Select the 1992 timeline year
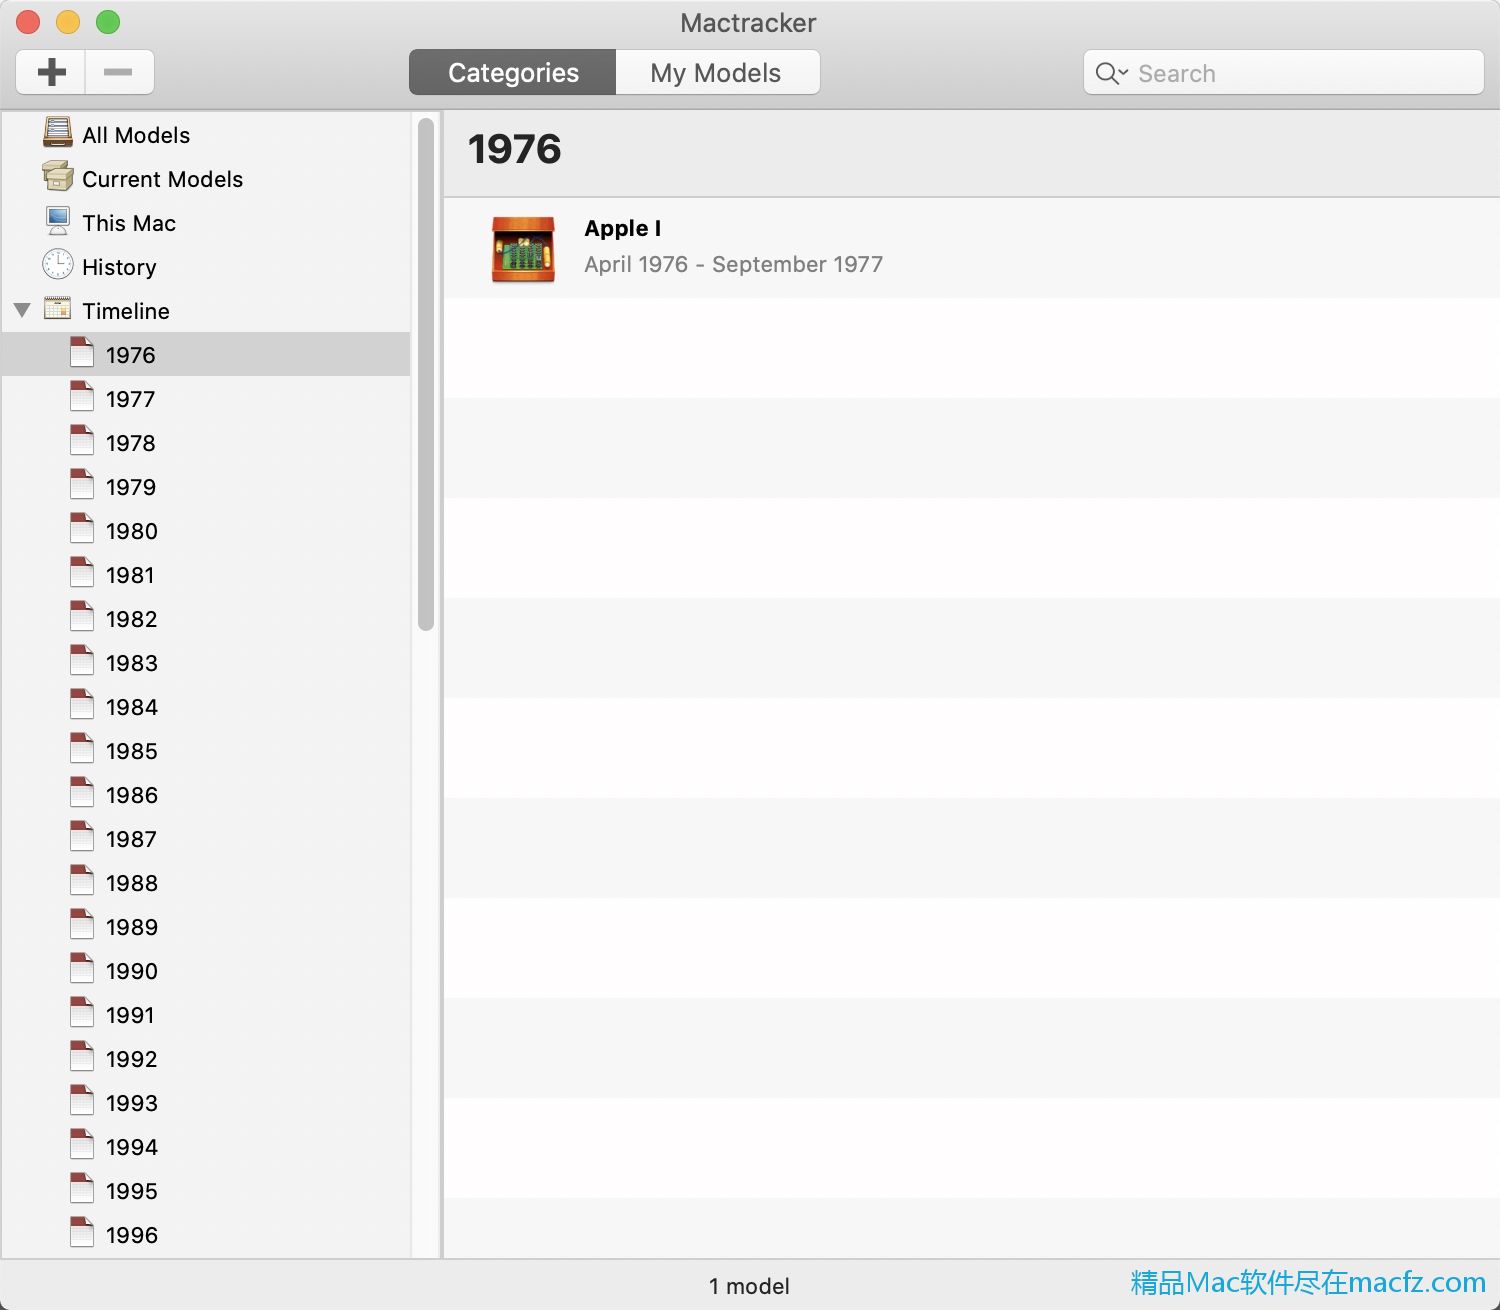This screenshot has width=1500, height=1310. (x=132, y=1059)
